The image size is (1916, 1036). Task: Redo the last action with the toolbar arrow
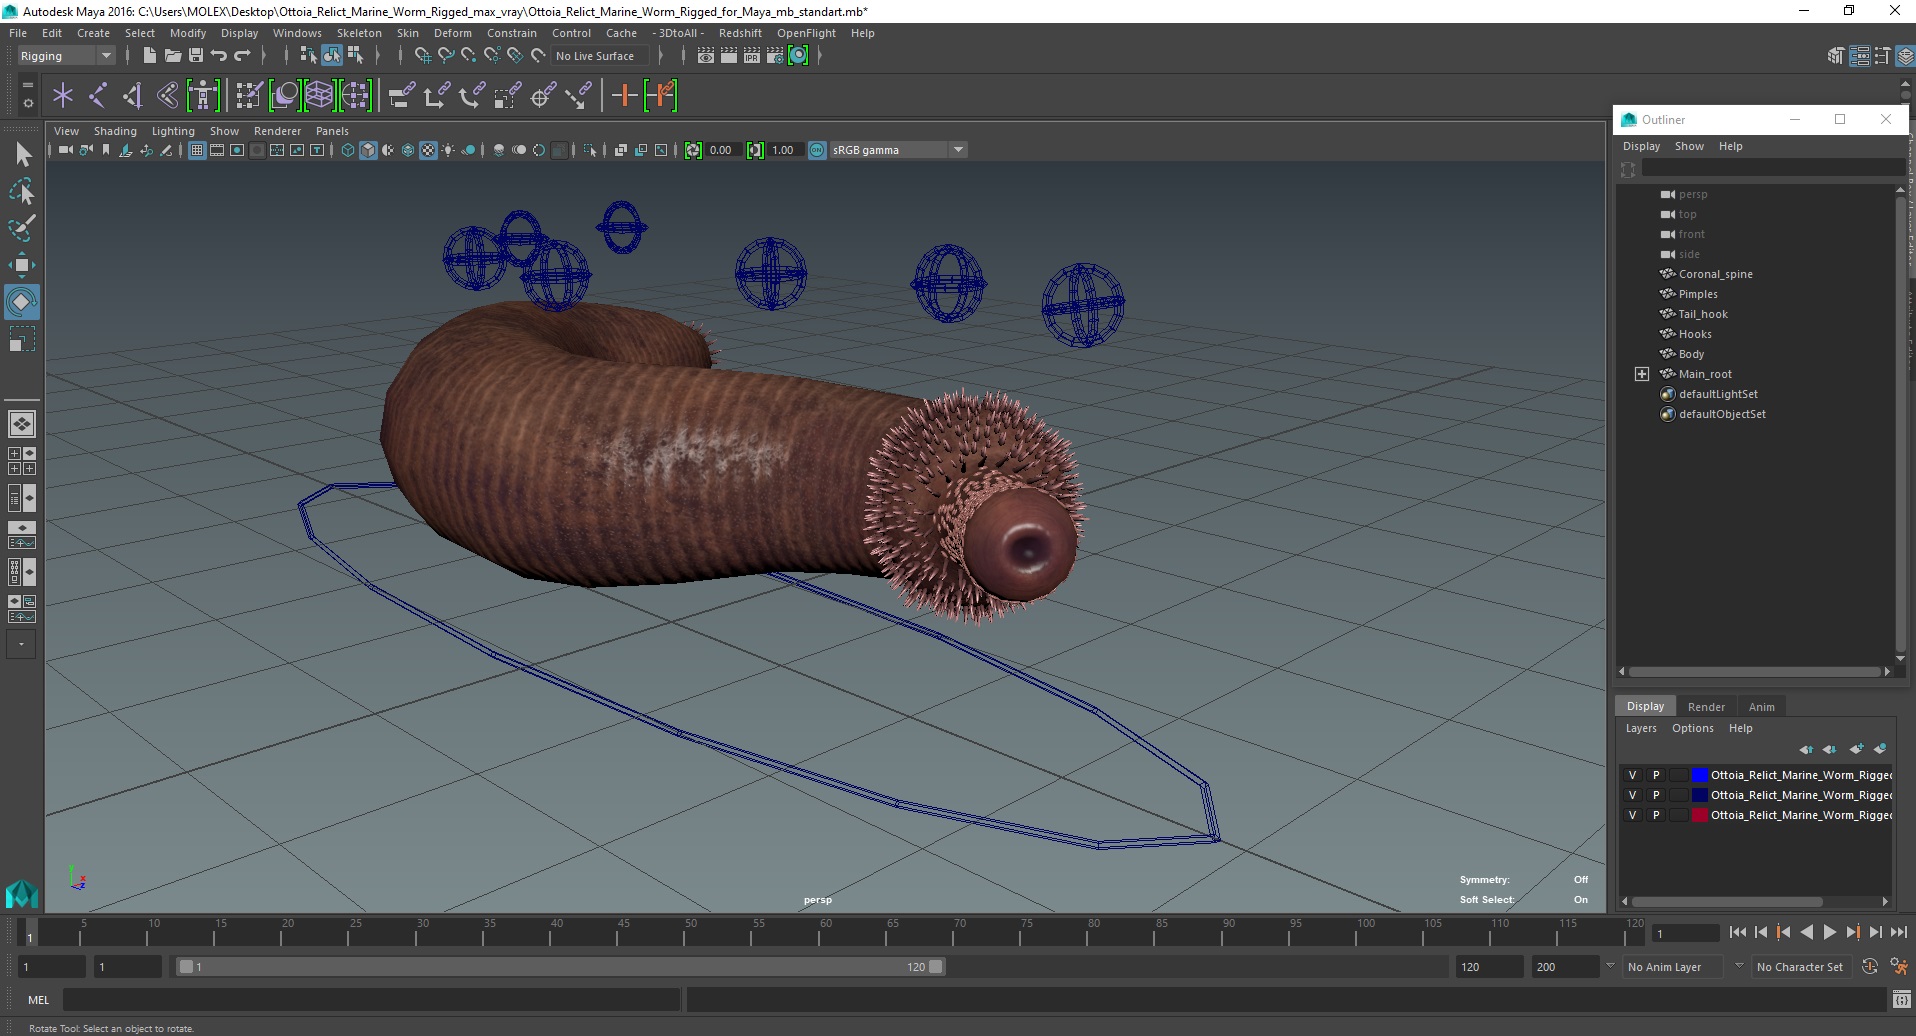242,56
